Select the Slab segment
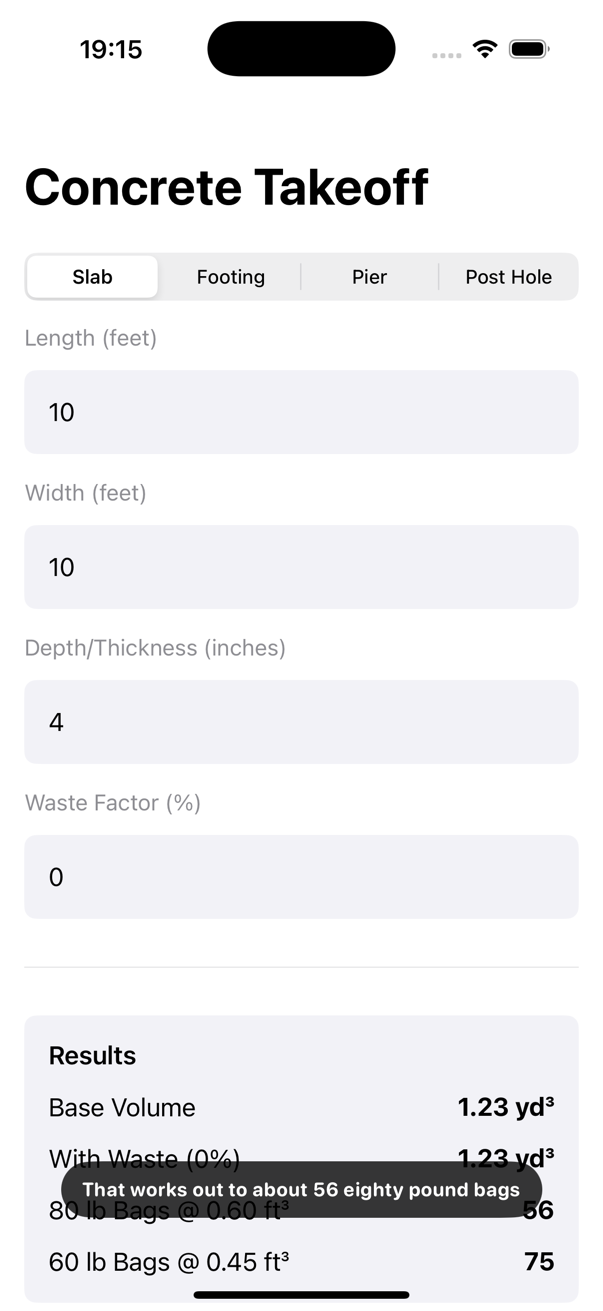 (x=92, y=277)
